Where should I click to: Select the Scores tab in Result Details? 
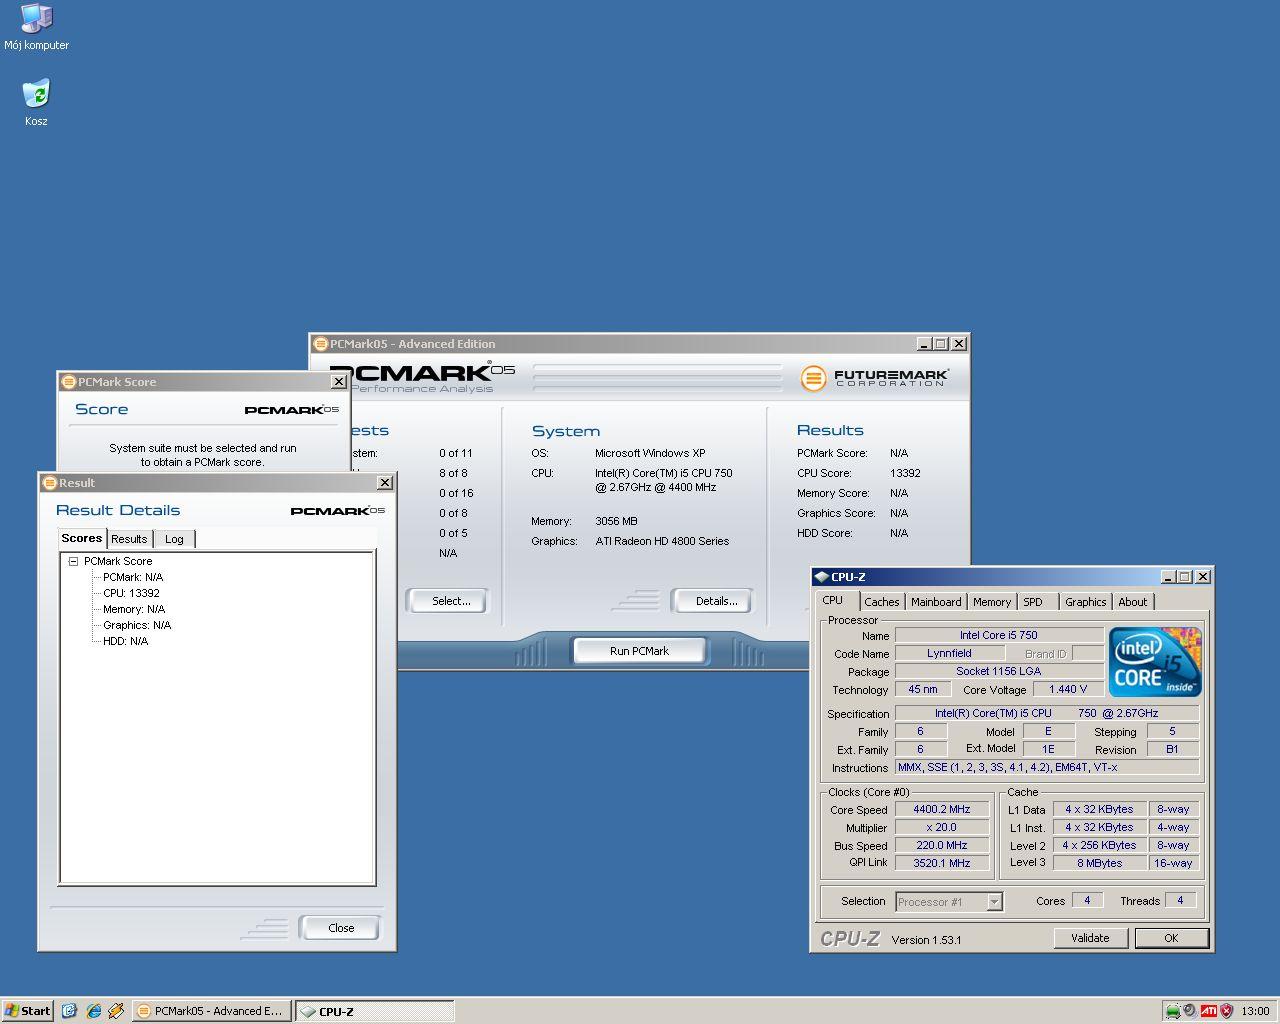point(82,538)
